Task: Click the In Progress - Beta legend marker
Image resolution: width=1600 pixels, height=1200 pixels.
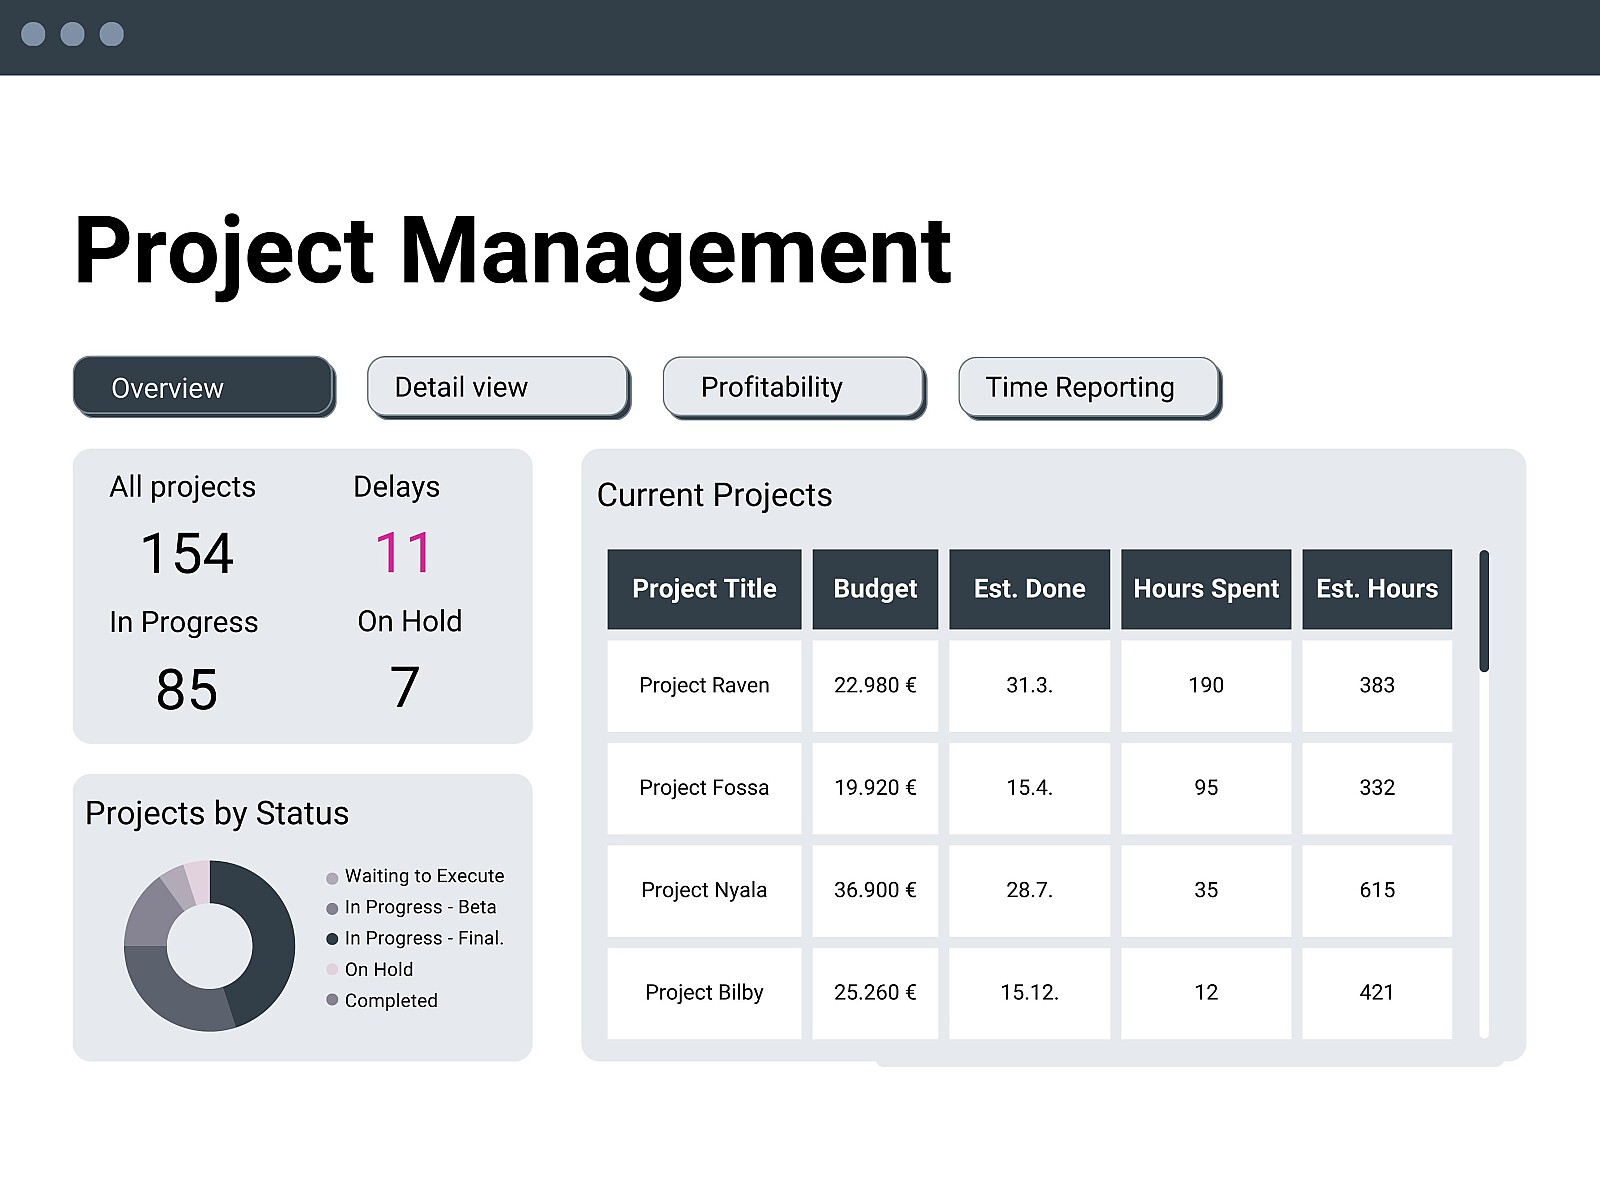Action: coord(330,907)
